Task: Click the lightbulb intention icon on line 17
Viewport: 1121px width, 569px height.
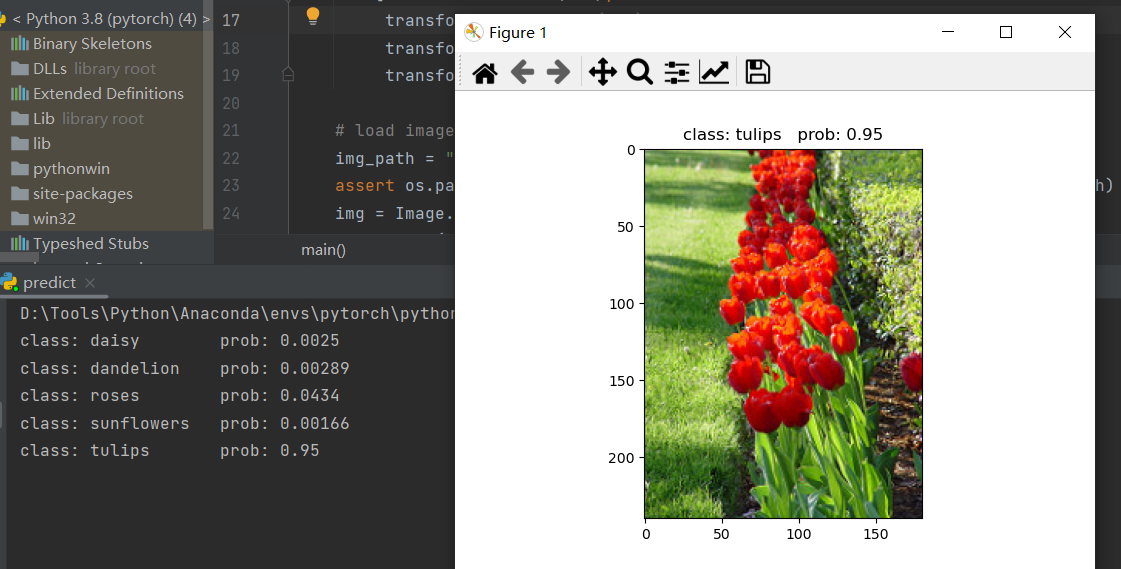Action: 312,16
